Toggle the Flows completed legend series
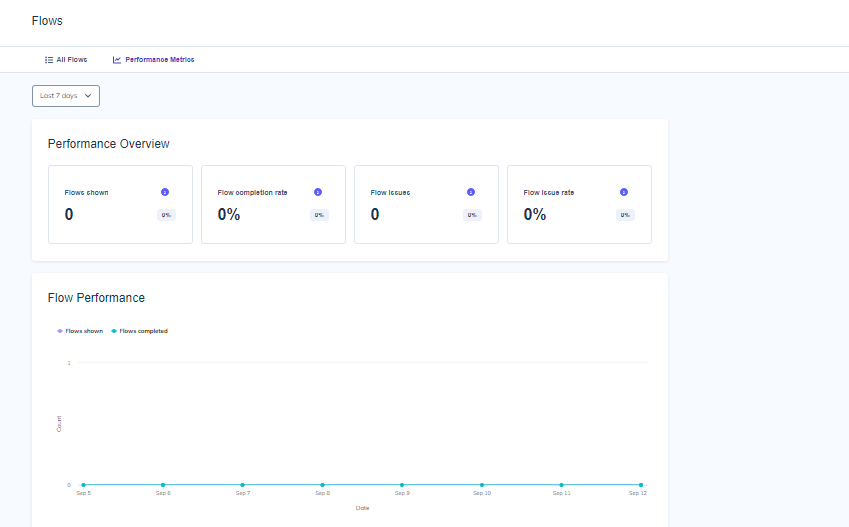This screenshot has width=849, height=527. [x=139, y=331]
